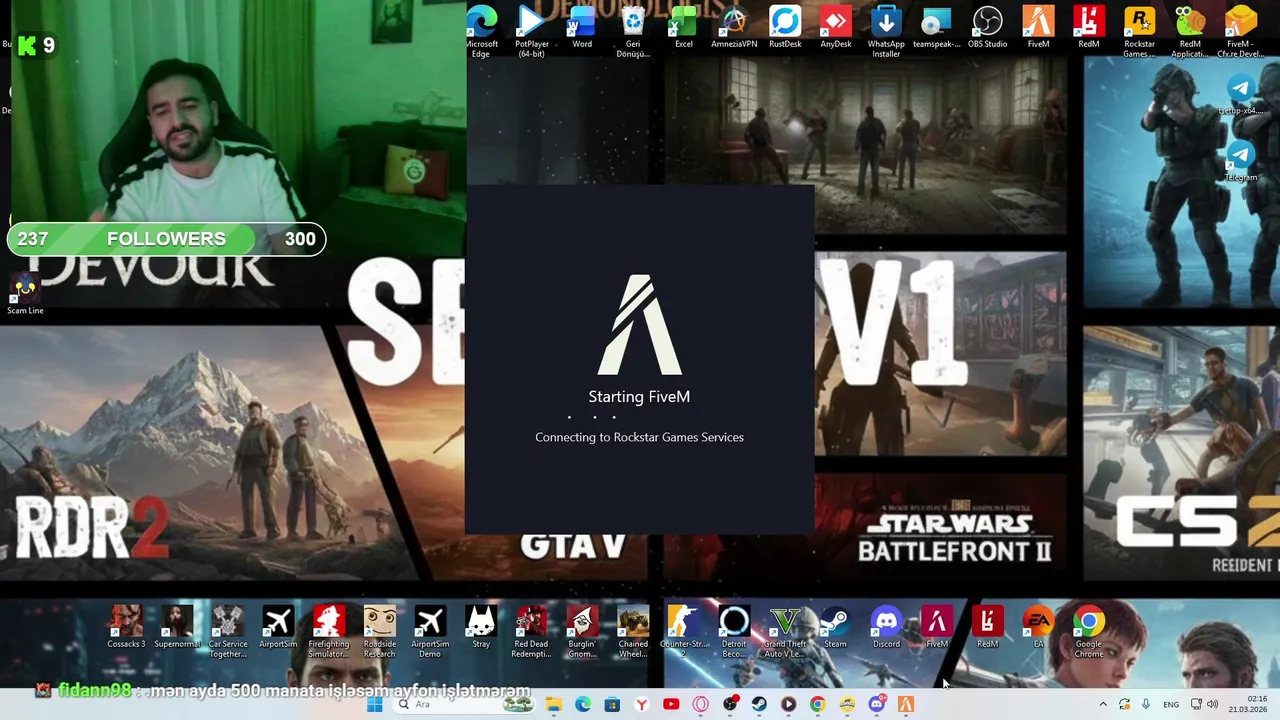
Task: Open the Excel desktop shortcut
Action: click(x=684, y=27)
